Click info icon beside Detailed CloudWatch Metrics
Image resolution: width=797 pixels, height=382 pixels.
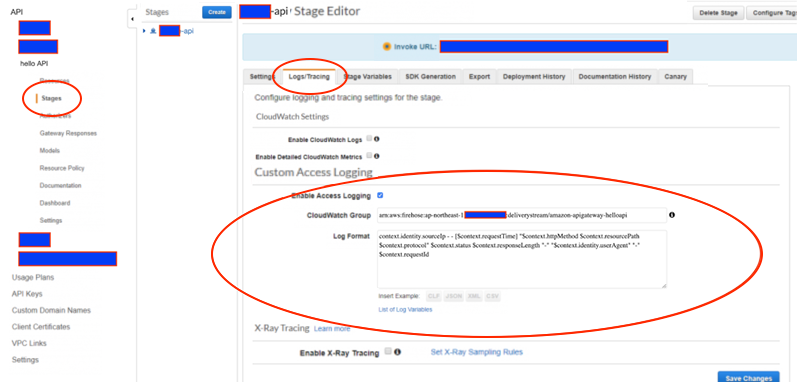pyautogui.click(x=377, y=156)
